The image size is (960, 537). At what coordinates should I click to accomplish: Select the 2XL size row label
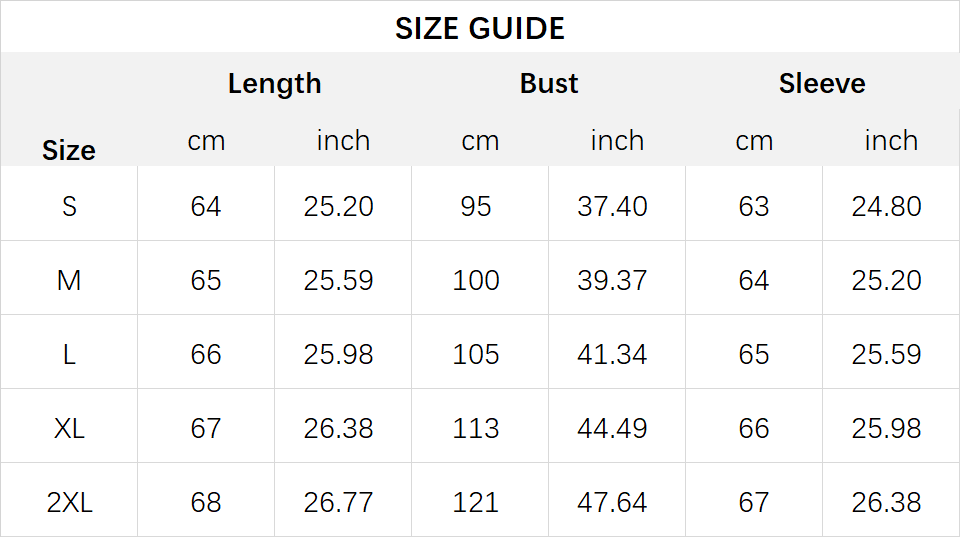(69, 503)
